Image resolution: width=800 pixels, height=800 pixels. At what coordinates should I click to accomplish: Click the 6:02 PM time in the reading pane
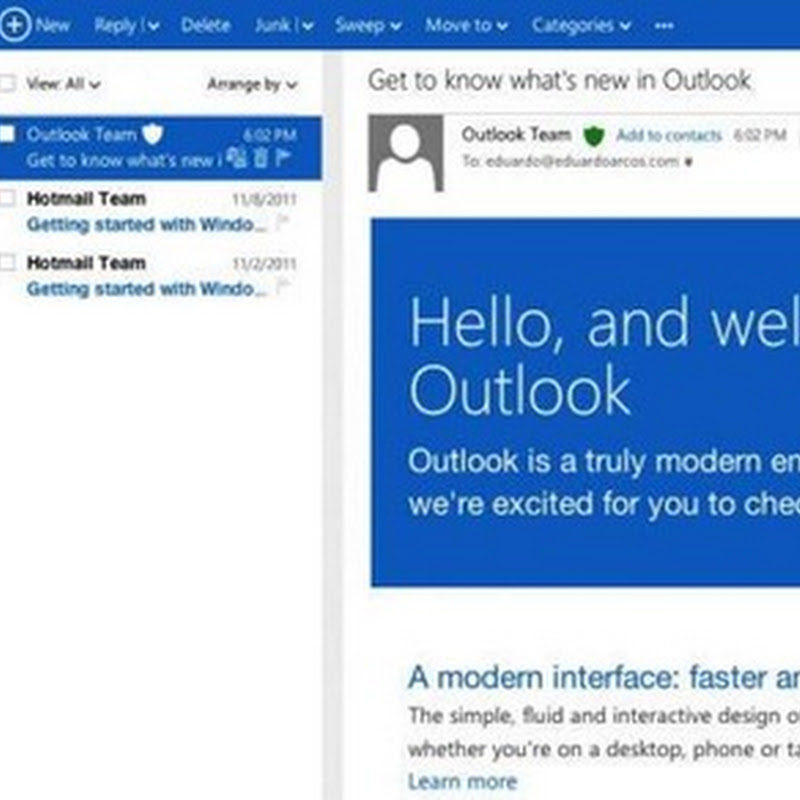coord(760,135)
